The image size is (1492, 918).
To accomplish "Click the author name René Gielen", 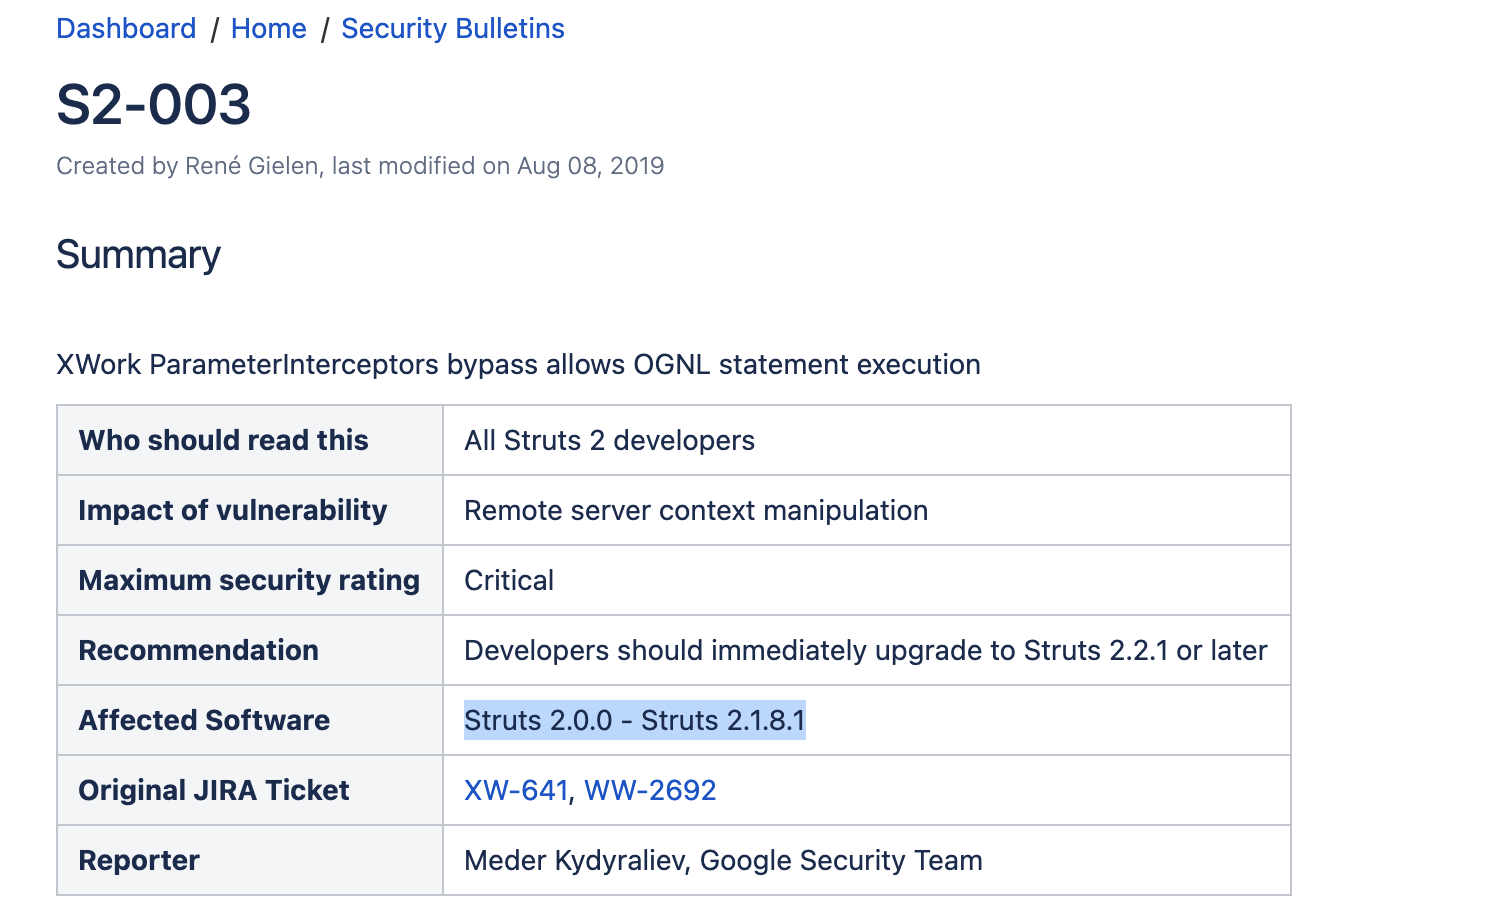I will (251, 166).
